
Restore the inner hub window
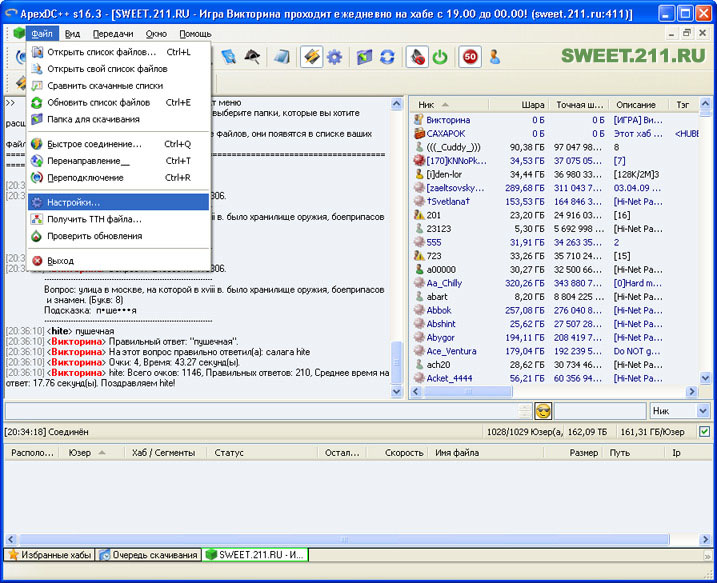tap(686, 33)
